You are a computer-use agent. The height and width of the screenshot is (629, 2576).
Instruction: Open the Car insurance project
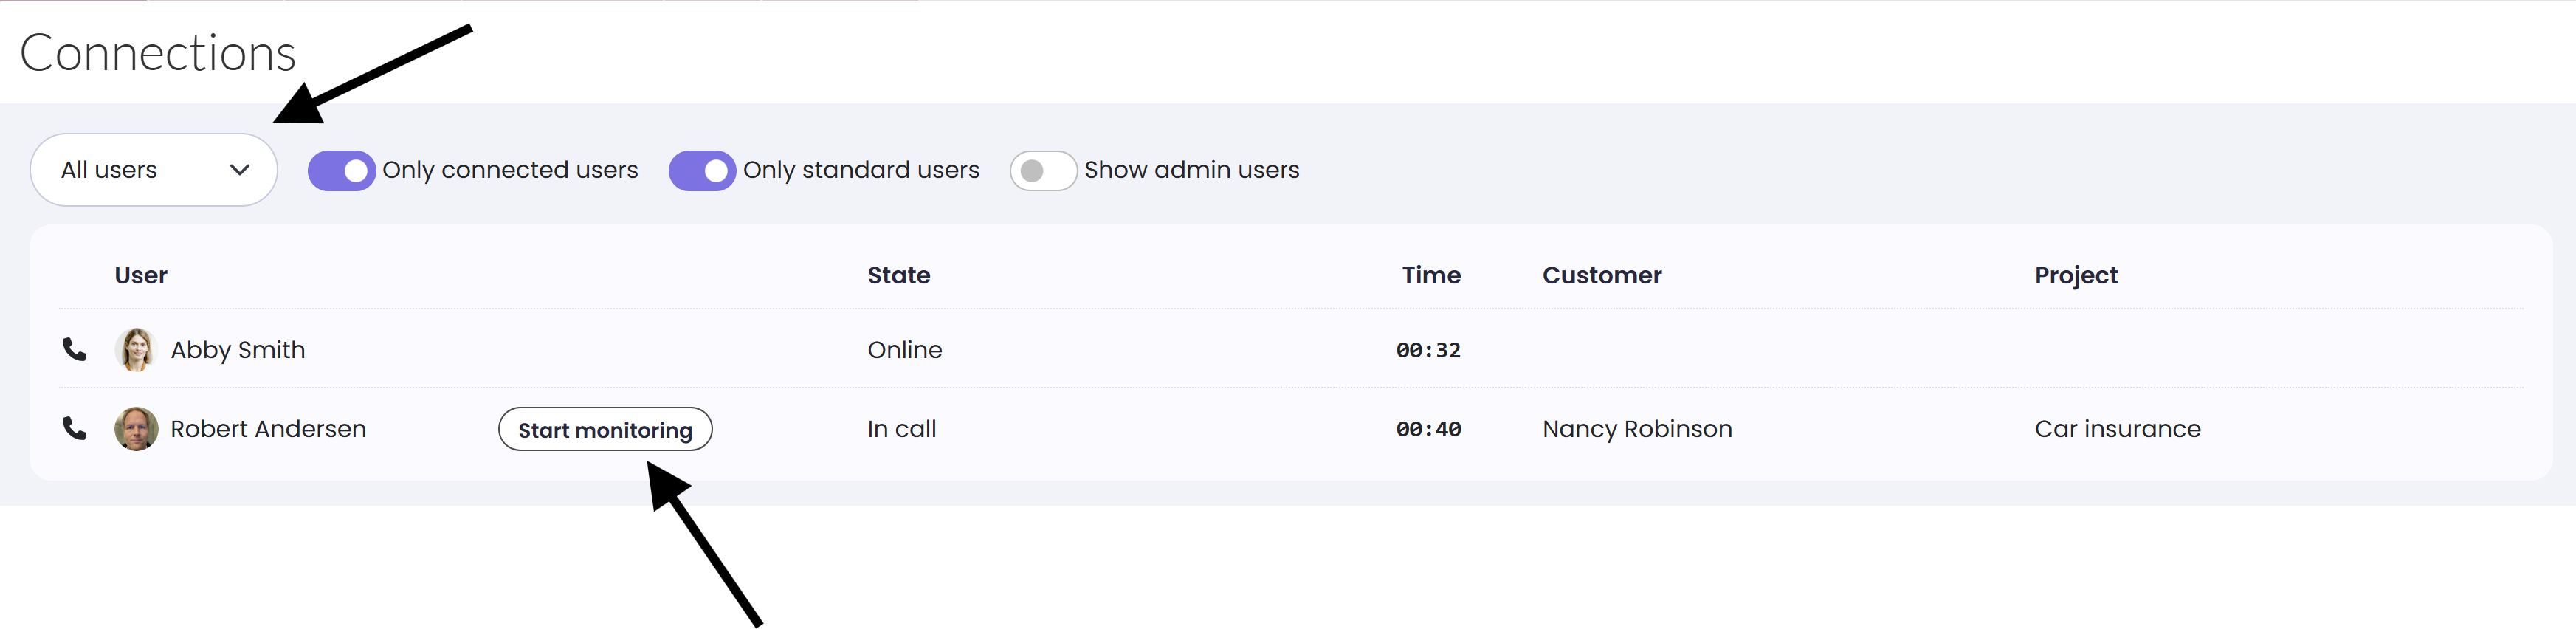[2117, 429]
